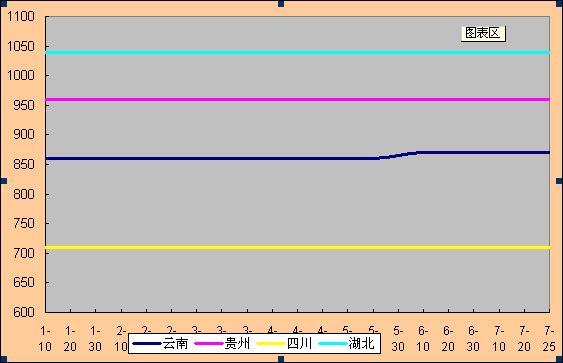The height and width of the screenshot is (363, 563).
Task: Select the 湖北 legend text entry
Action: pyautogui.click(x=362, y=344)
